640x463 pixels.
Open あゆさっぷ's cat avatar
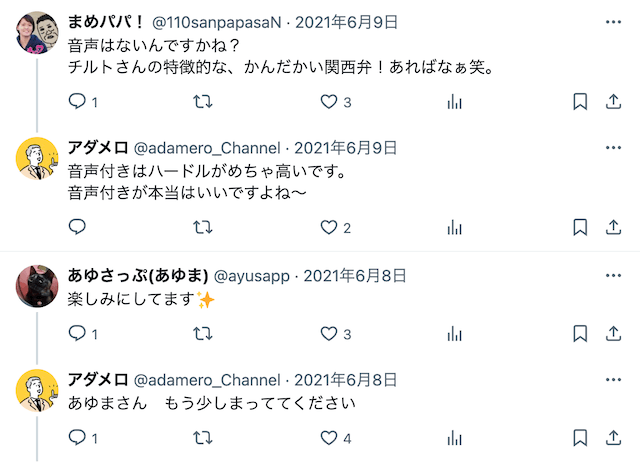(x=38, y=287)
